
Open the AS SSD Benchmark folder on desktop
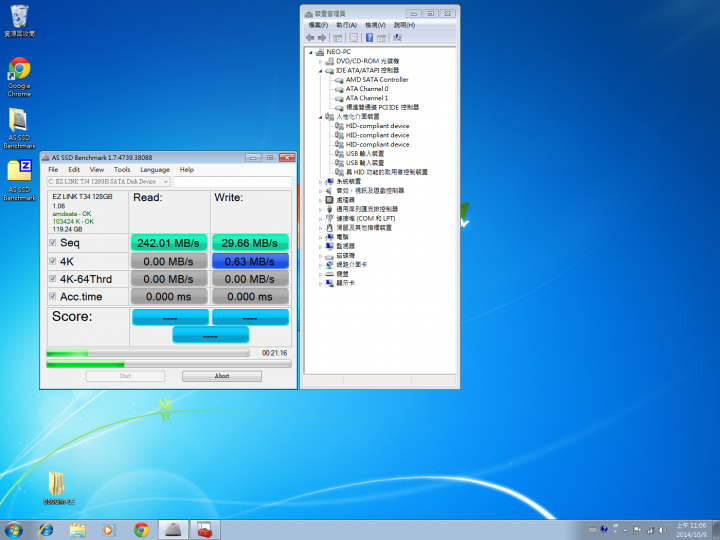point(19,129)
